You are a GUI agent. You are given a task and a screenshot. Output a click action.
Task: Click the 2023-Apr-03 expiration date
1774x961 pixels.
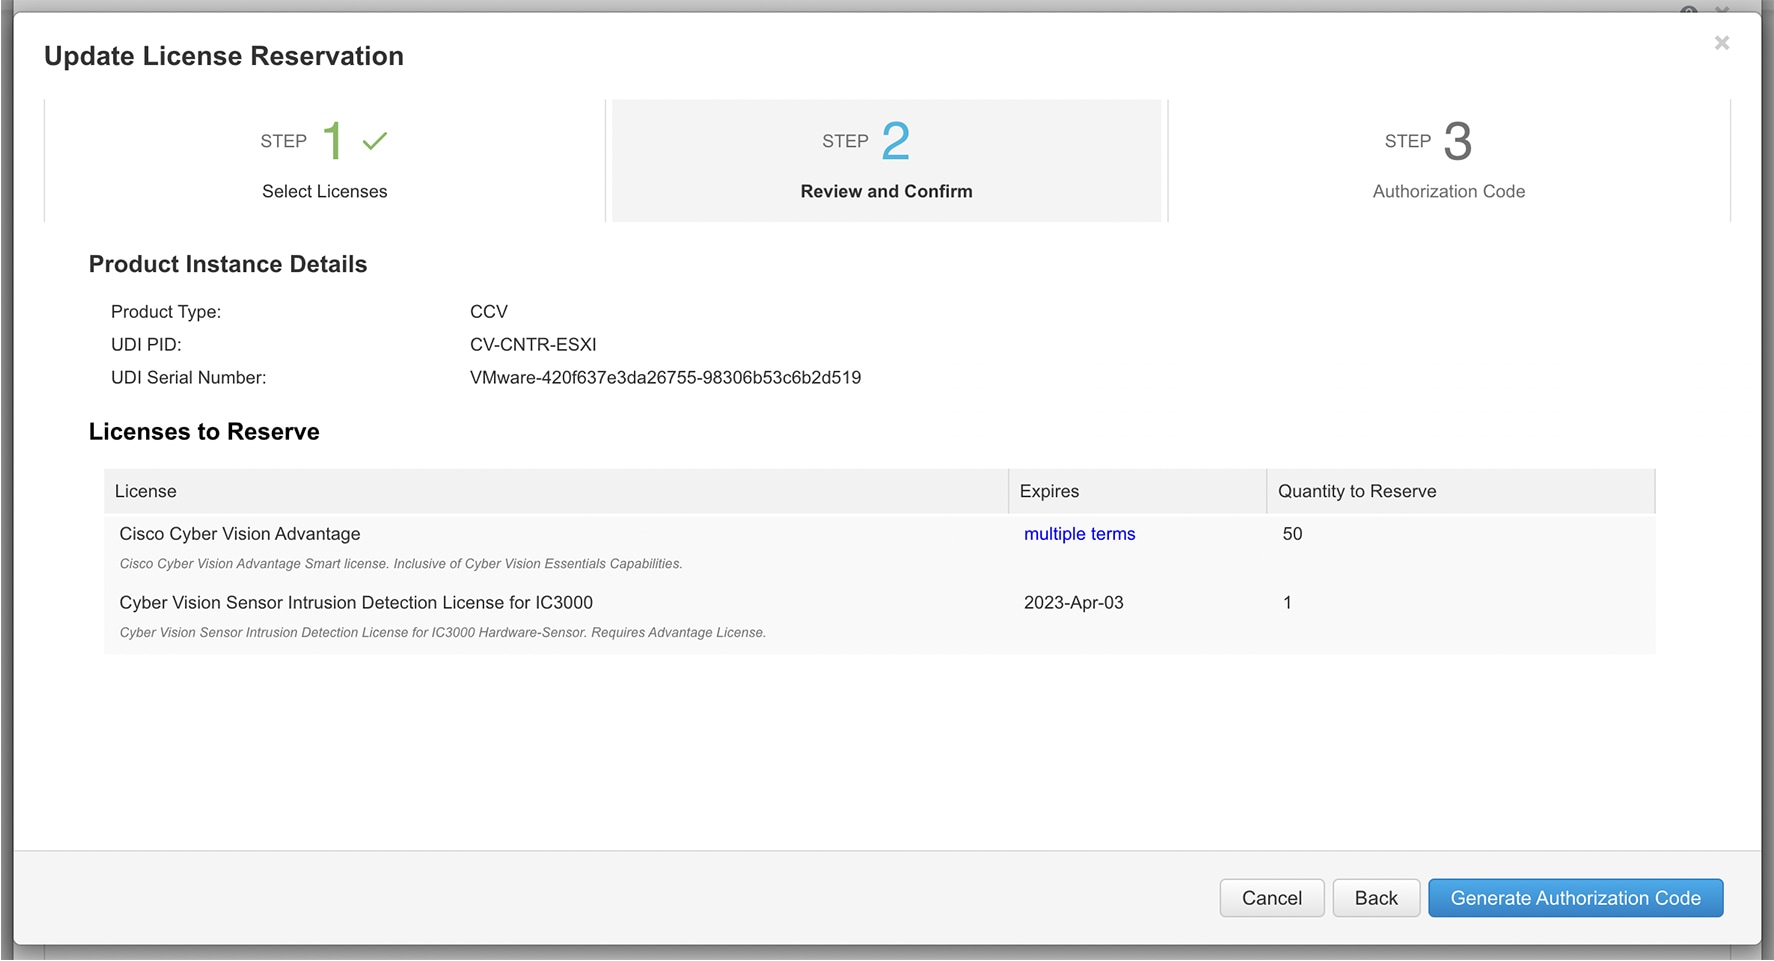pyautogui.click(x=1074, y=603)
